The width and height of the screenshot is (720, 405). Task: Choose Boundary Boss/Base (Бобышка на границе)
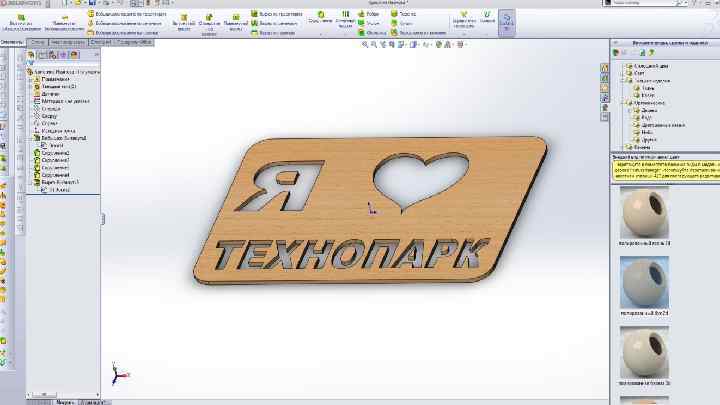click(x=123, y=33)
